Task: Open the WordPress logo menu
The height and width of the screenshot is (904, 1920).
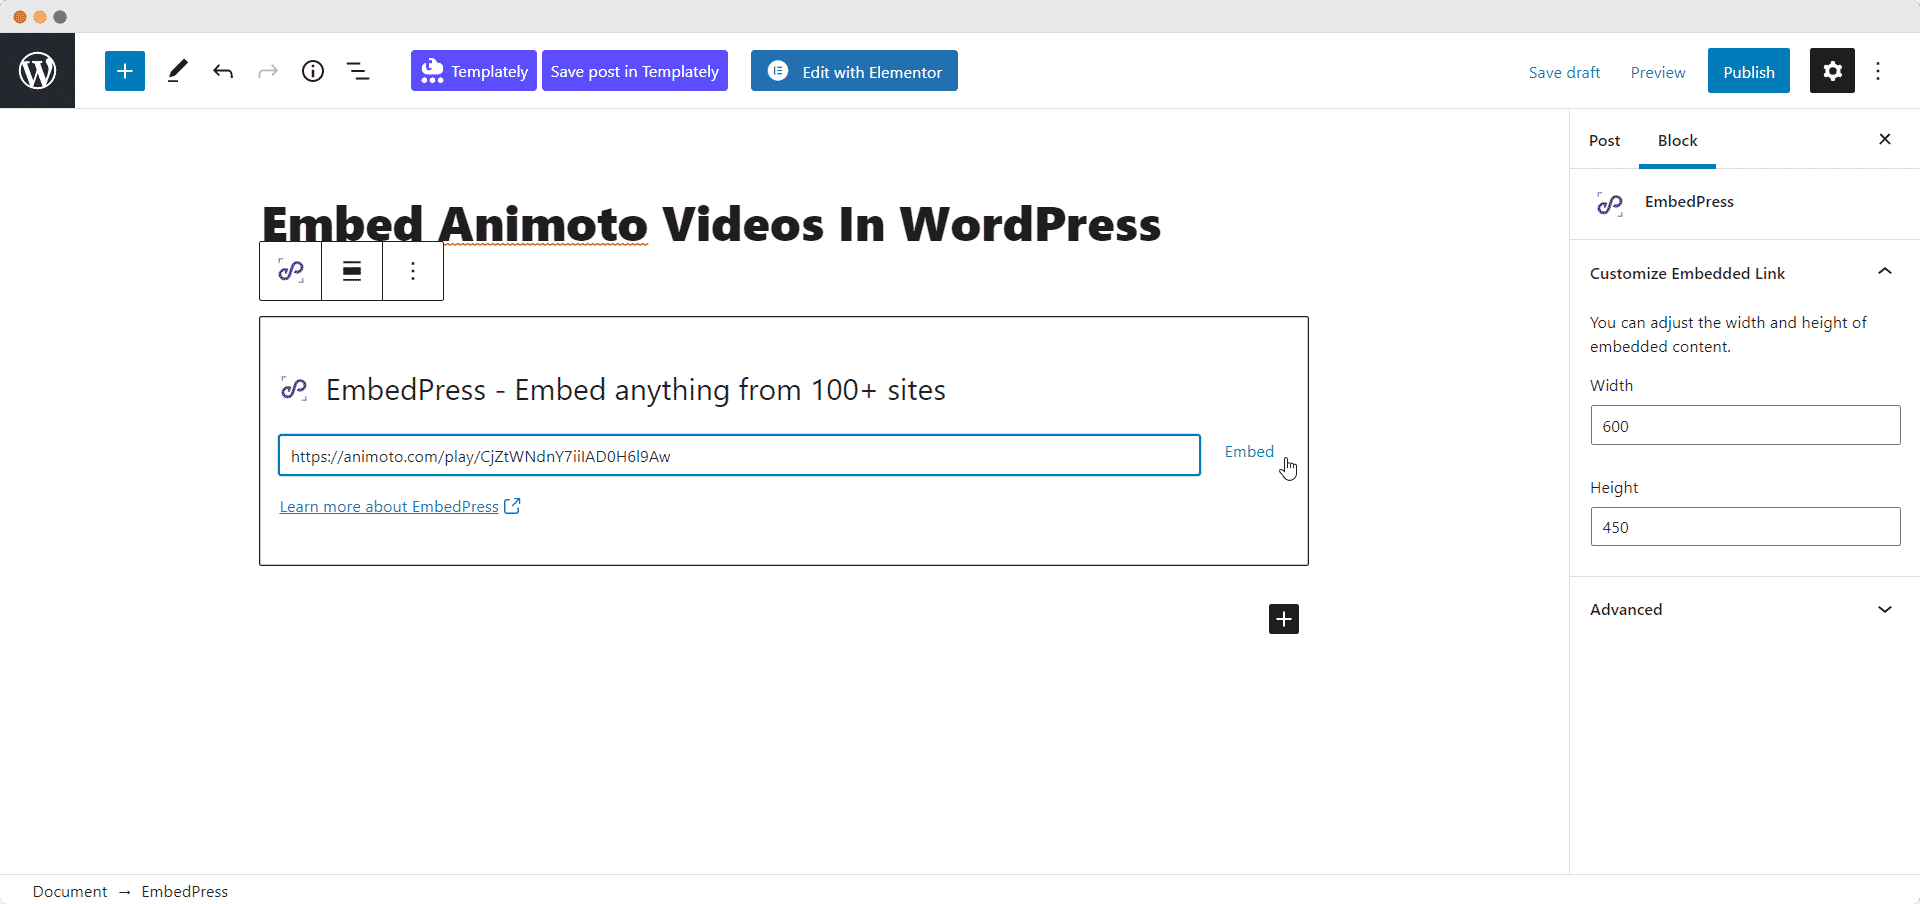Action: [x=37, y=71]
